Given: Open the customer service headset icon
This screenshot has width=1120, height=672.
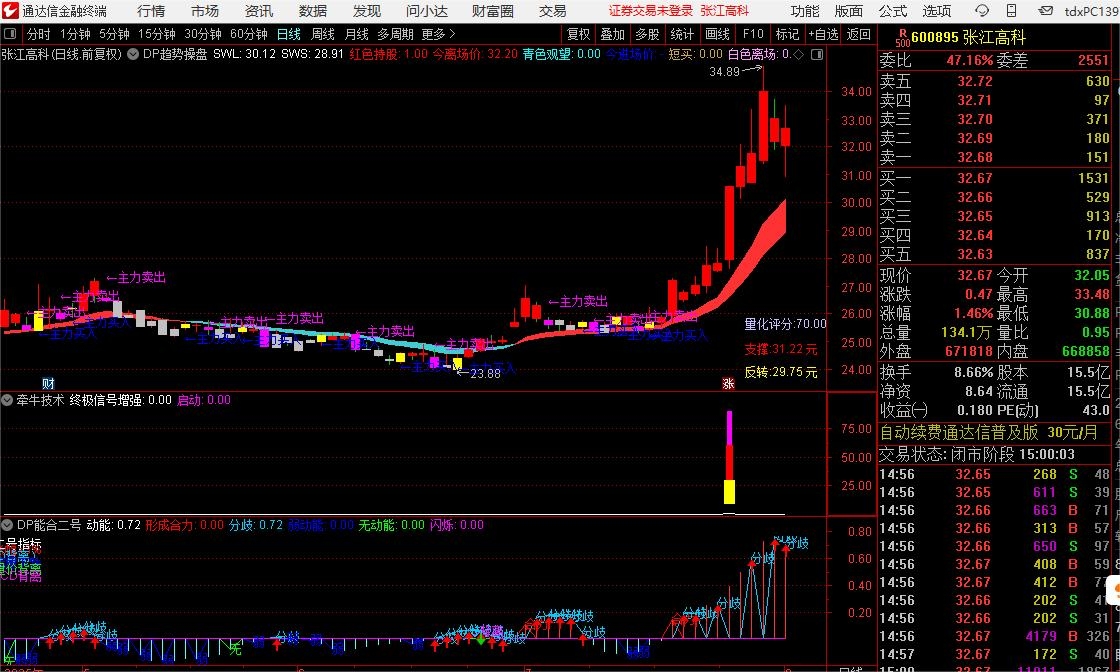Looking at the screenshot, I should pyautogui.click(x=982, y=11).
